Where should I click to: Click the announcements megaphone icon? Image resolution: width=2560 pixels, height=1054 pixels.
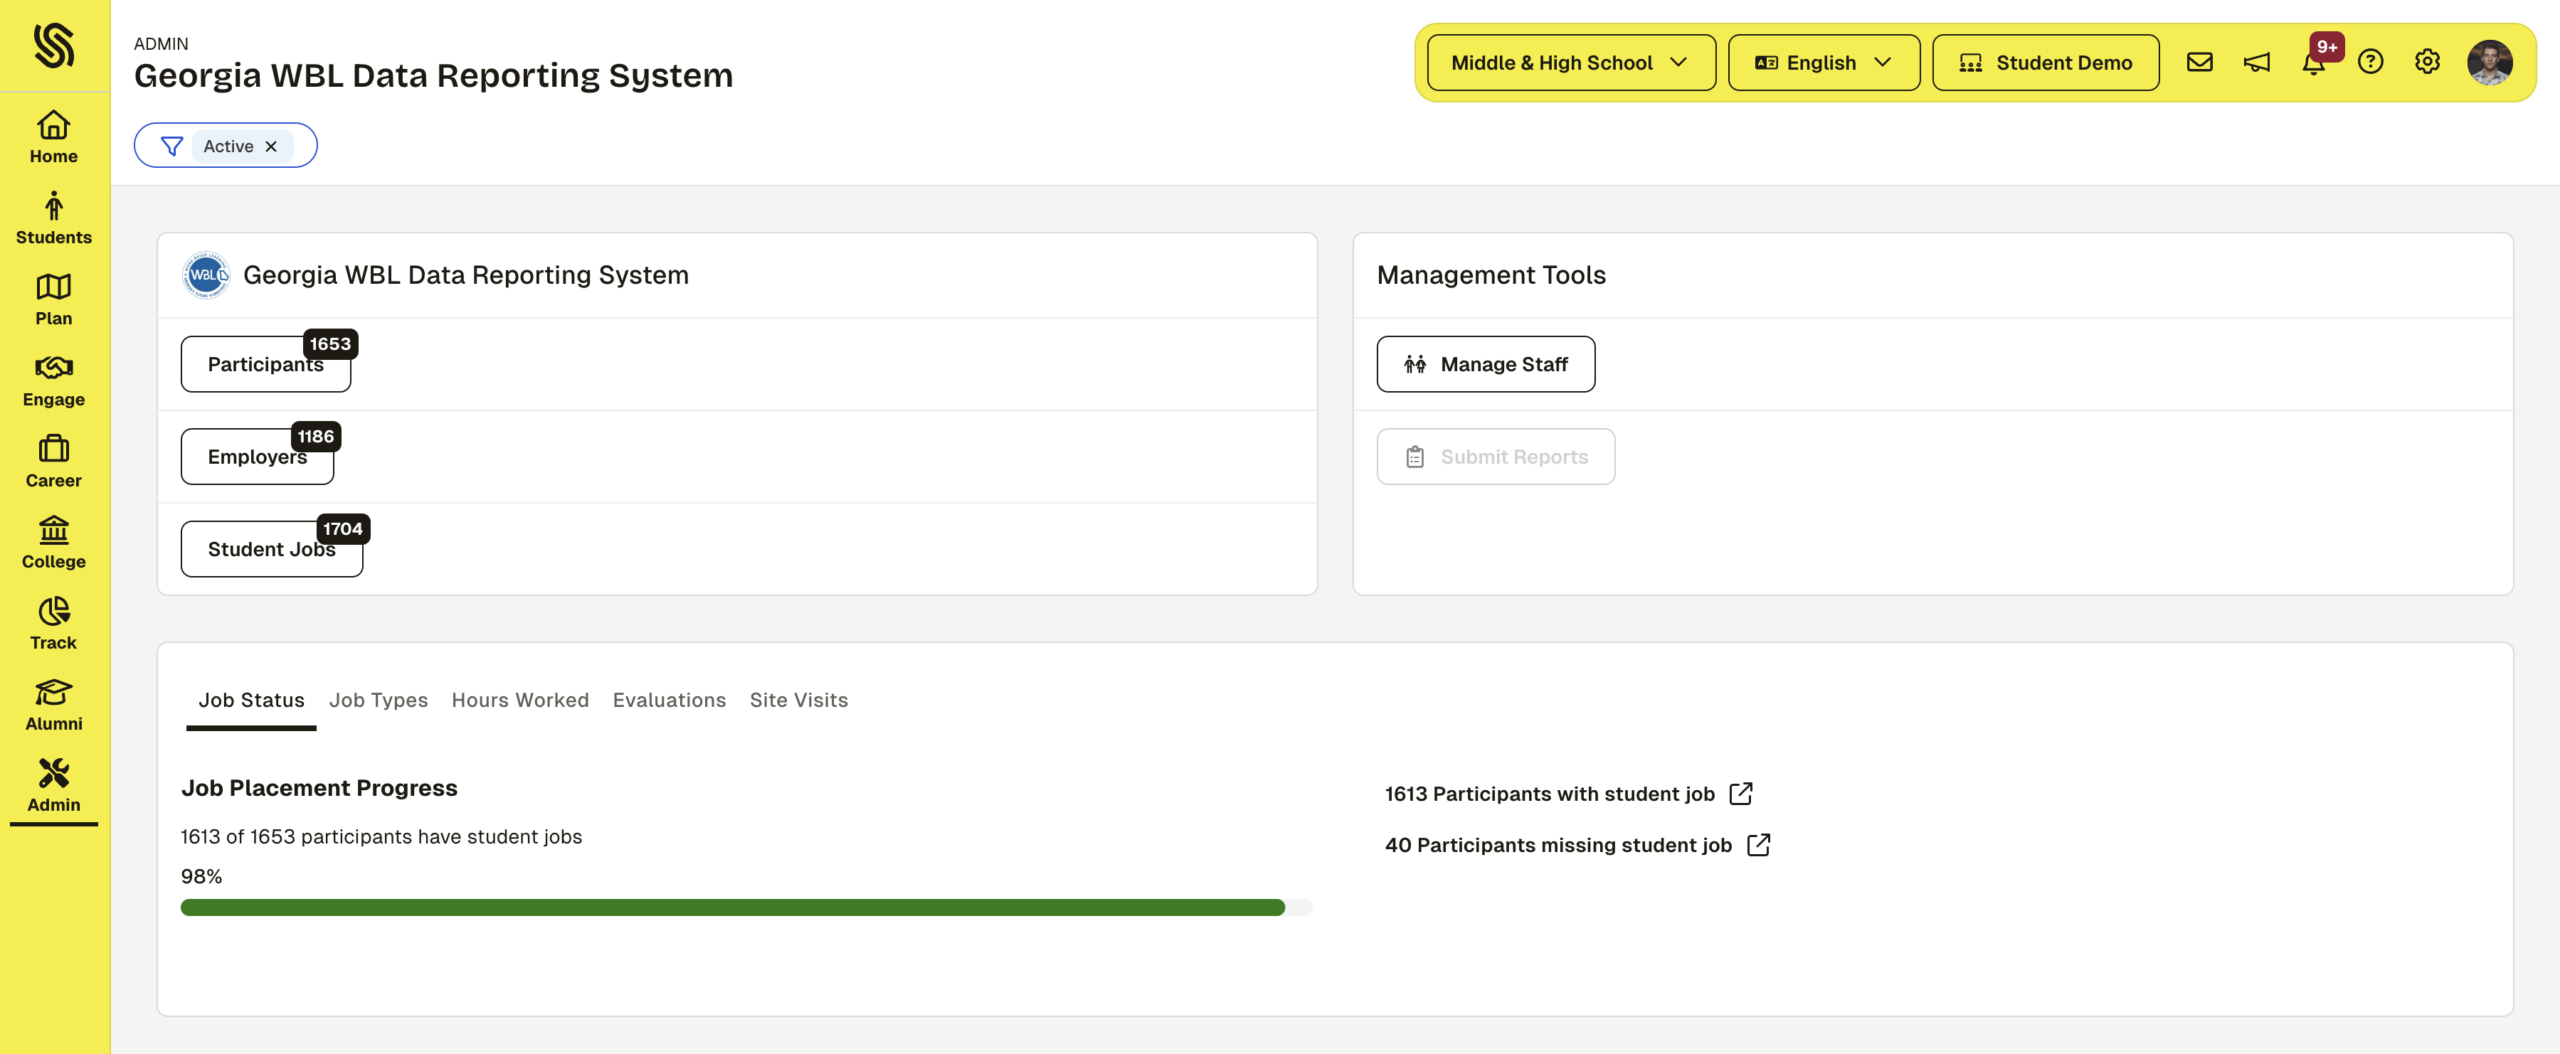(2256, 62)
